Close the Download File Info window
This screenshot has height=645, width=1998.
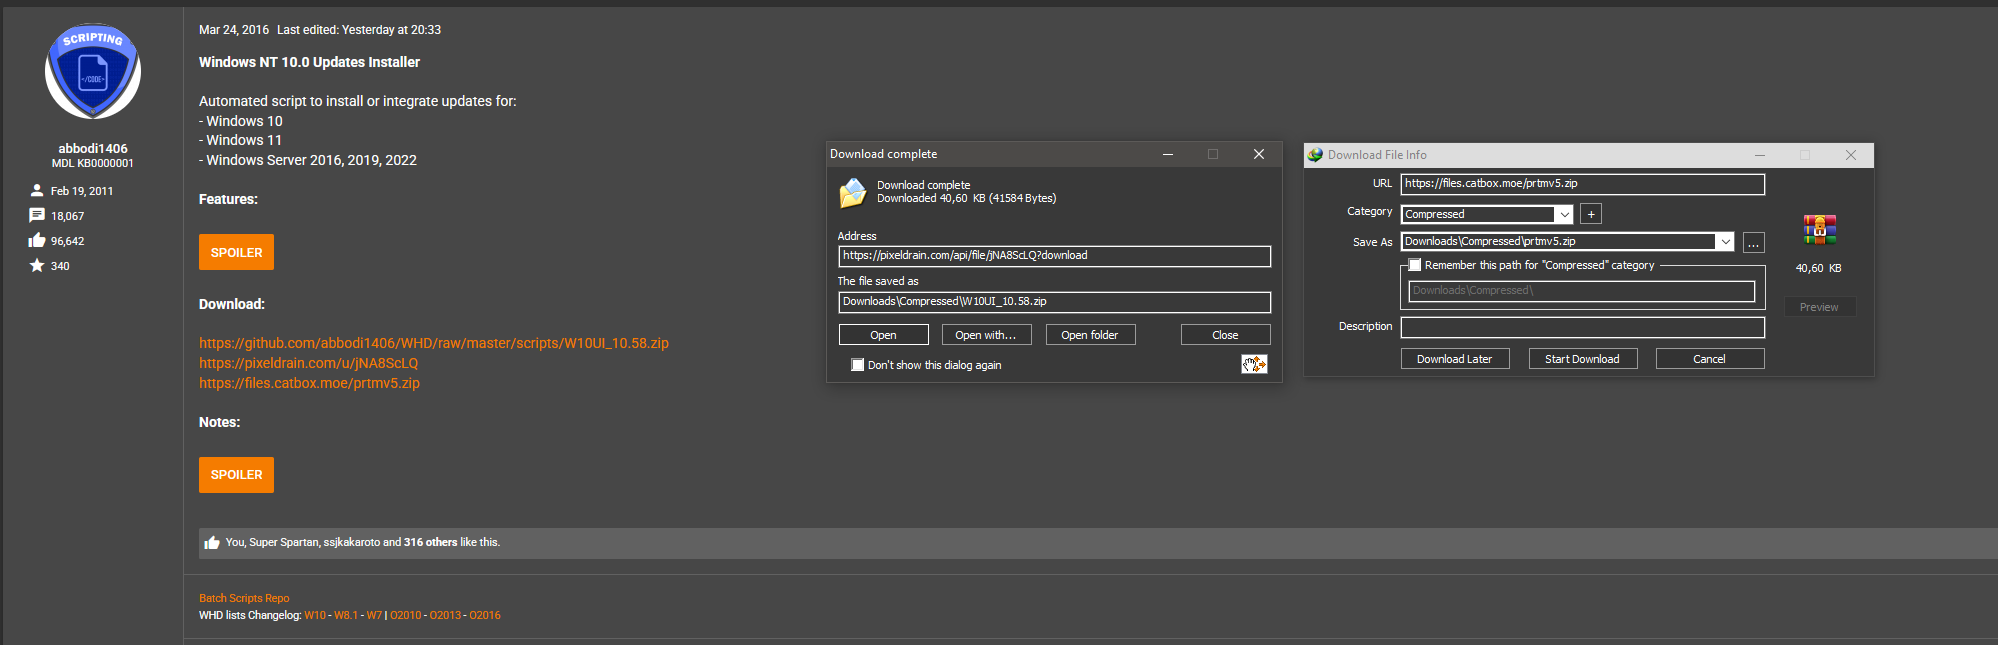pyautogui.click(x=1851, y=155)
